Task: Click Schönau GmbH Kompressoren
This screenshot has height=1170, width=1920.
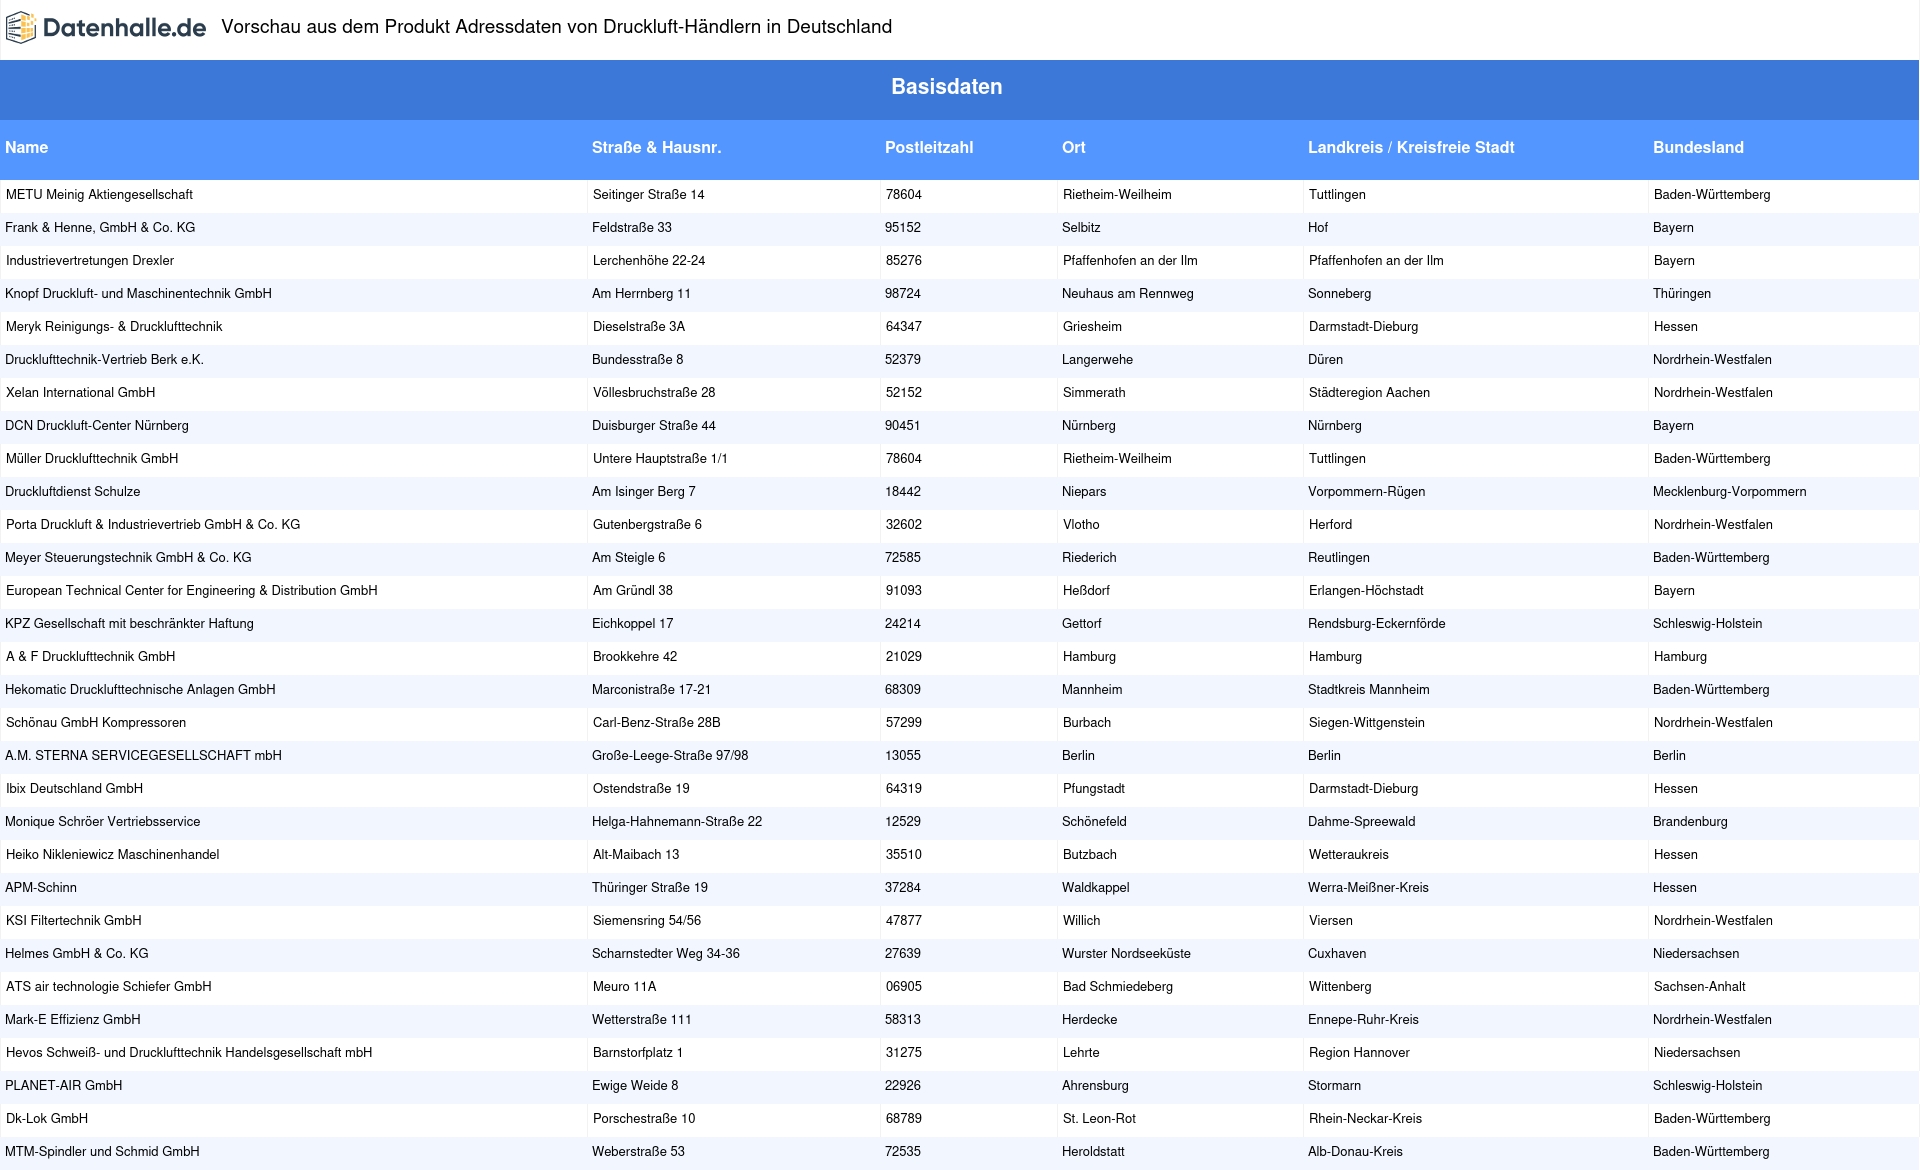Action: (x=96, y=723)
